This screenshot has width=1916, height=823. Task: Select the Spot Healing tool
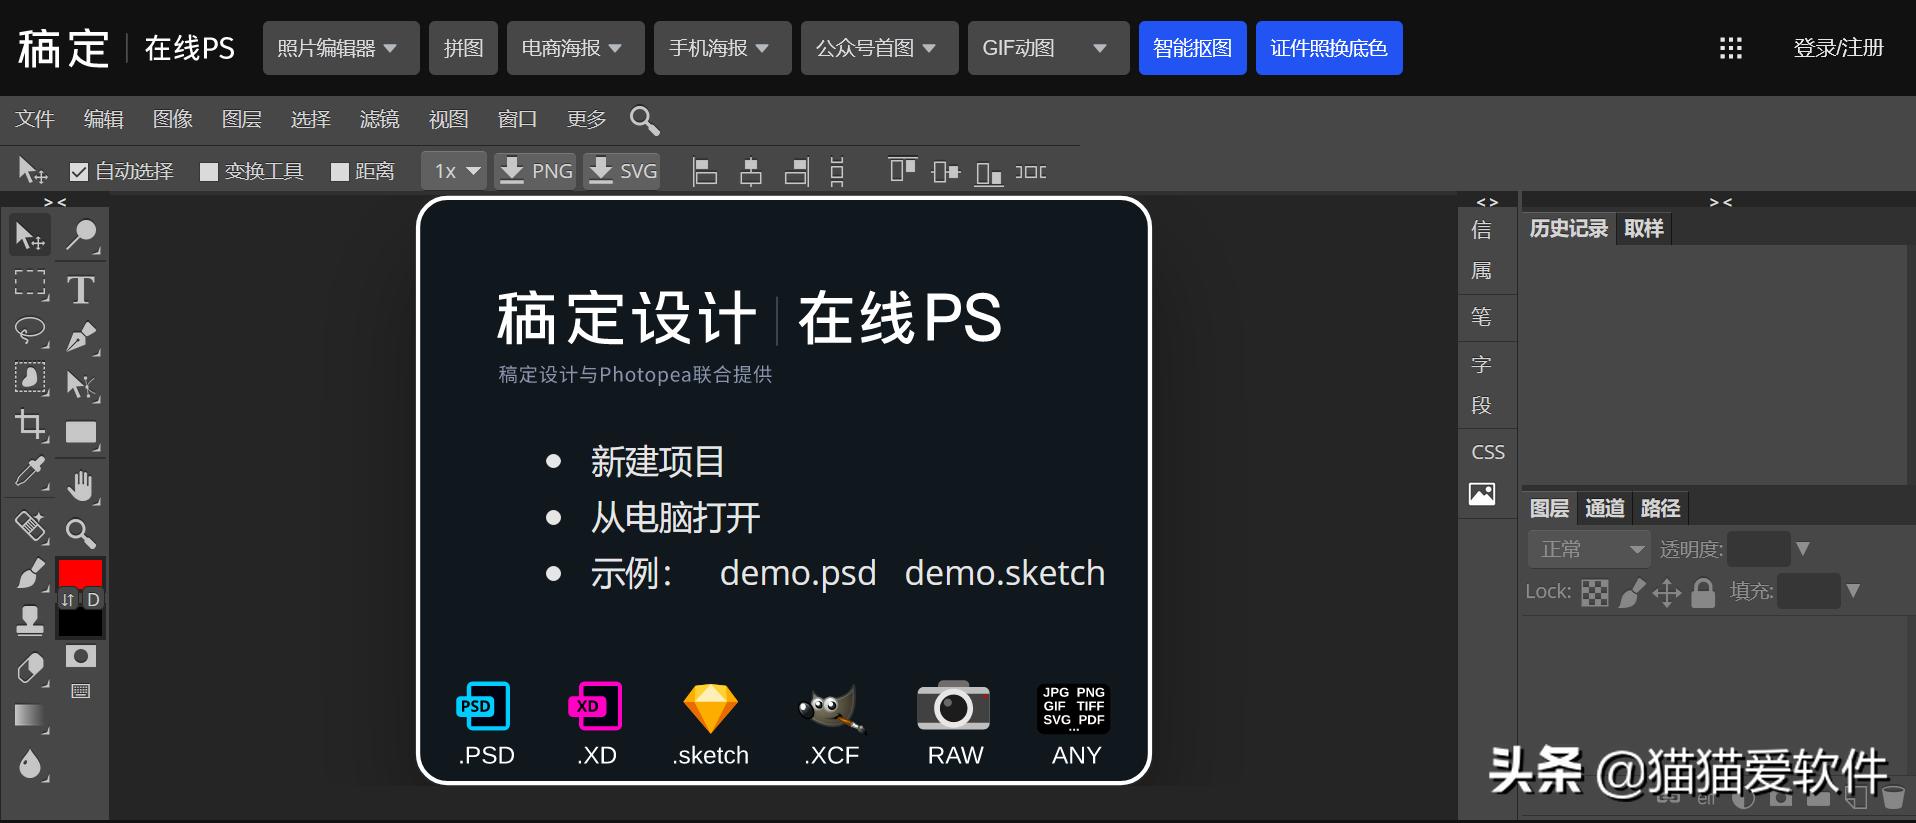pyautogui.click(x=30, y=525)
